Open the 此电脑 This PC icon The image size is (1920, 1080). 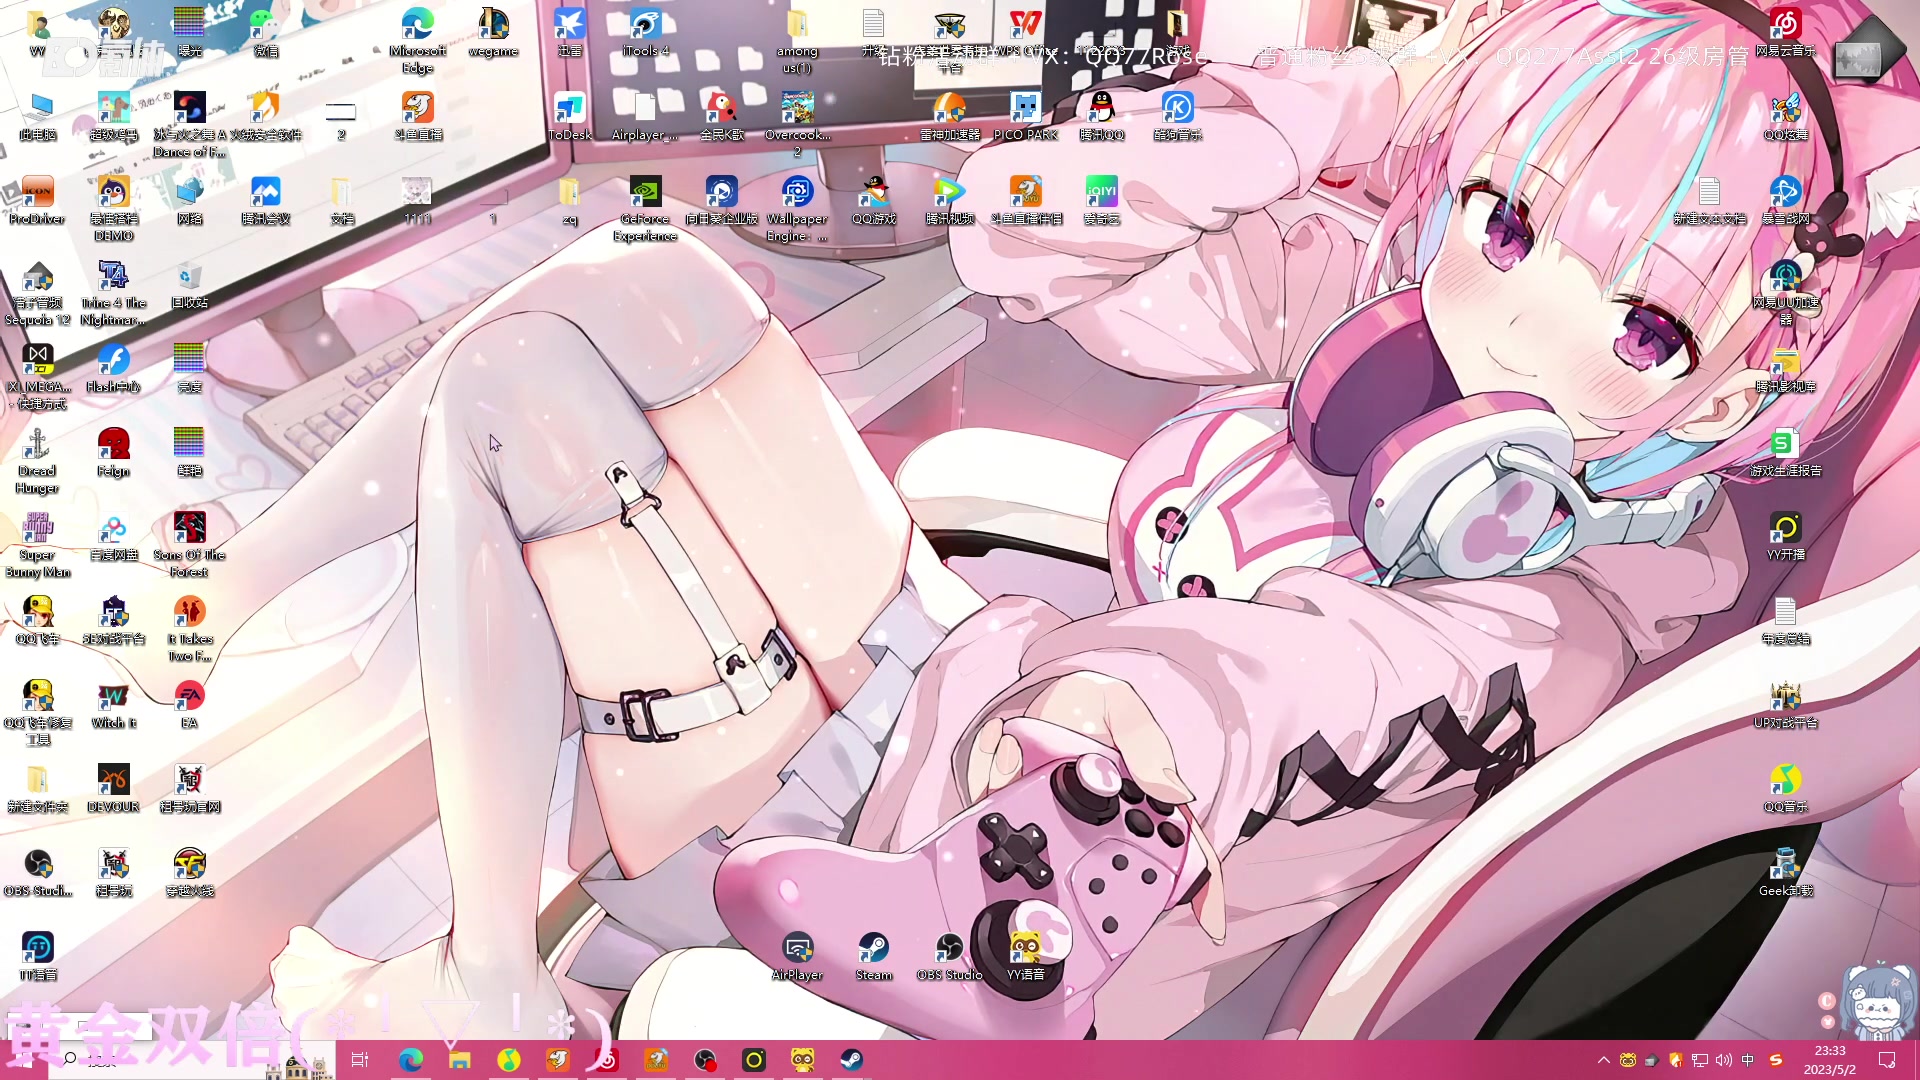37,116
